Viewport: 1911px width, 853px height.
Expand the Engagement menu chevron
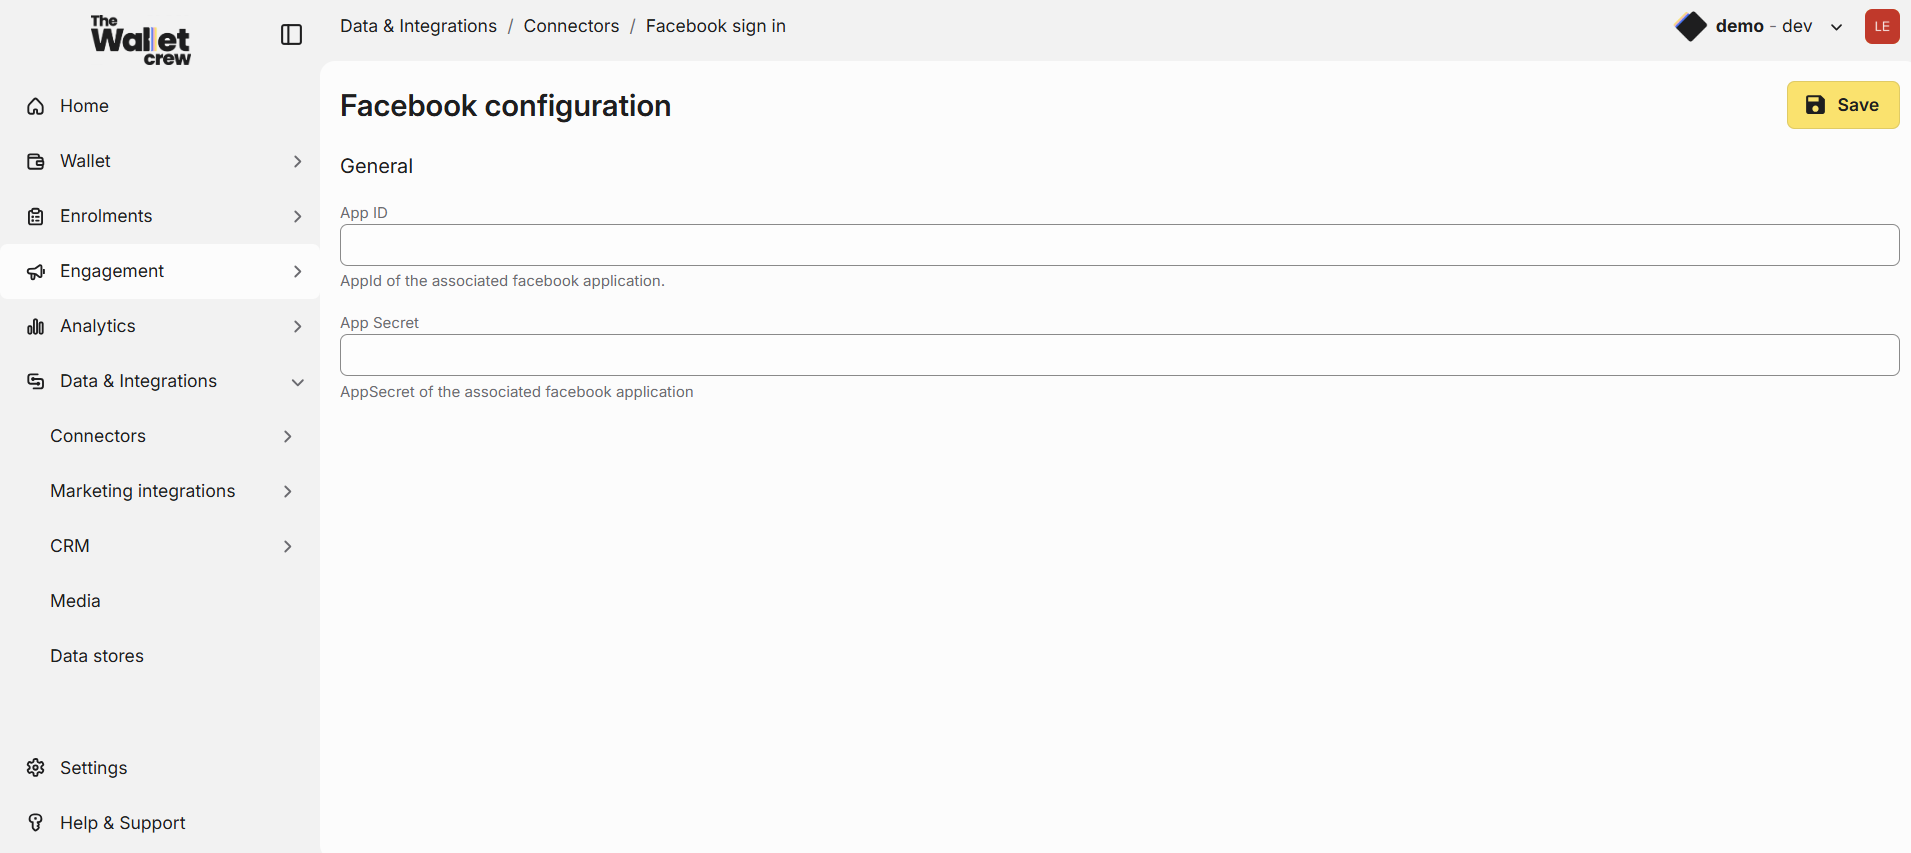(x=297, y=271)
